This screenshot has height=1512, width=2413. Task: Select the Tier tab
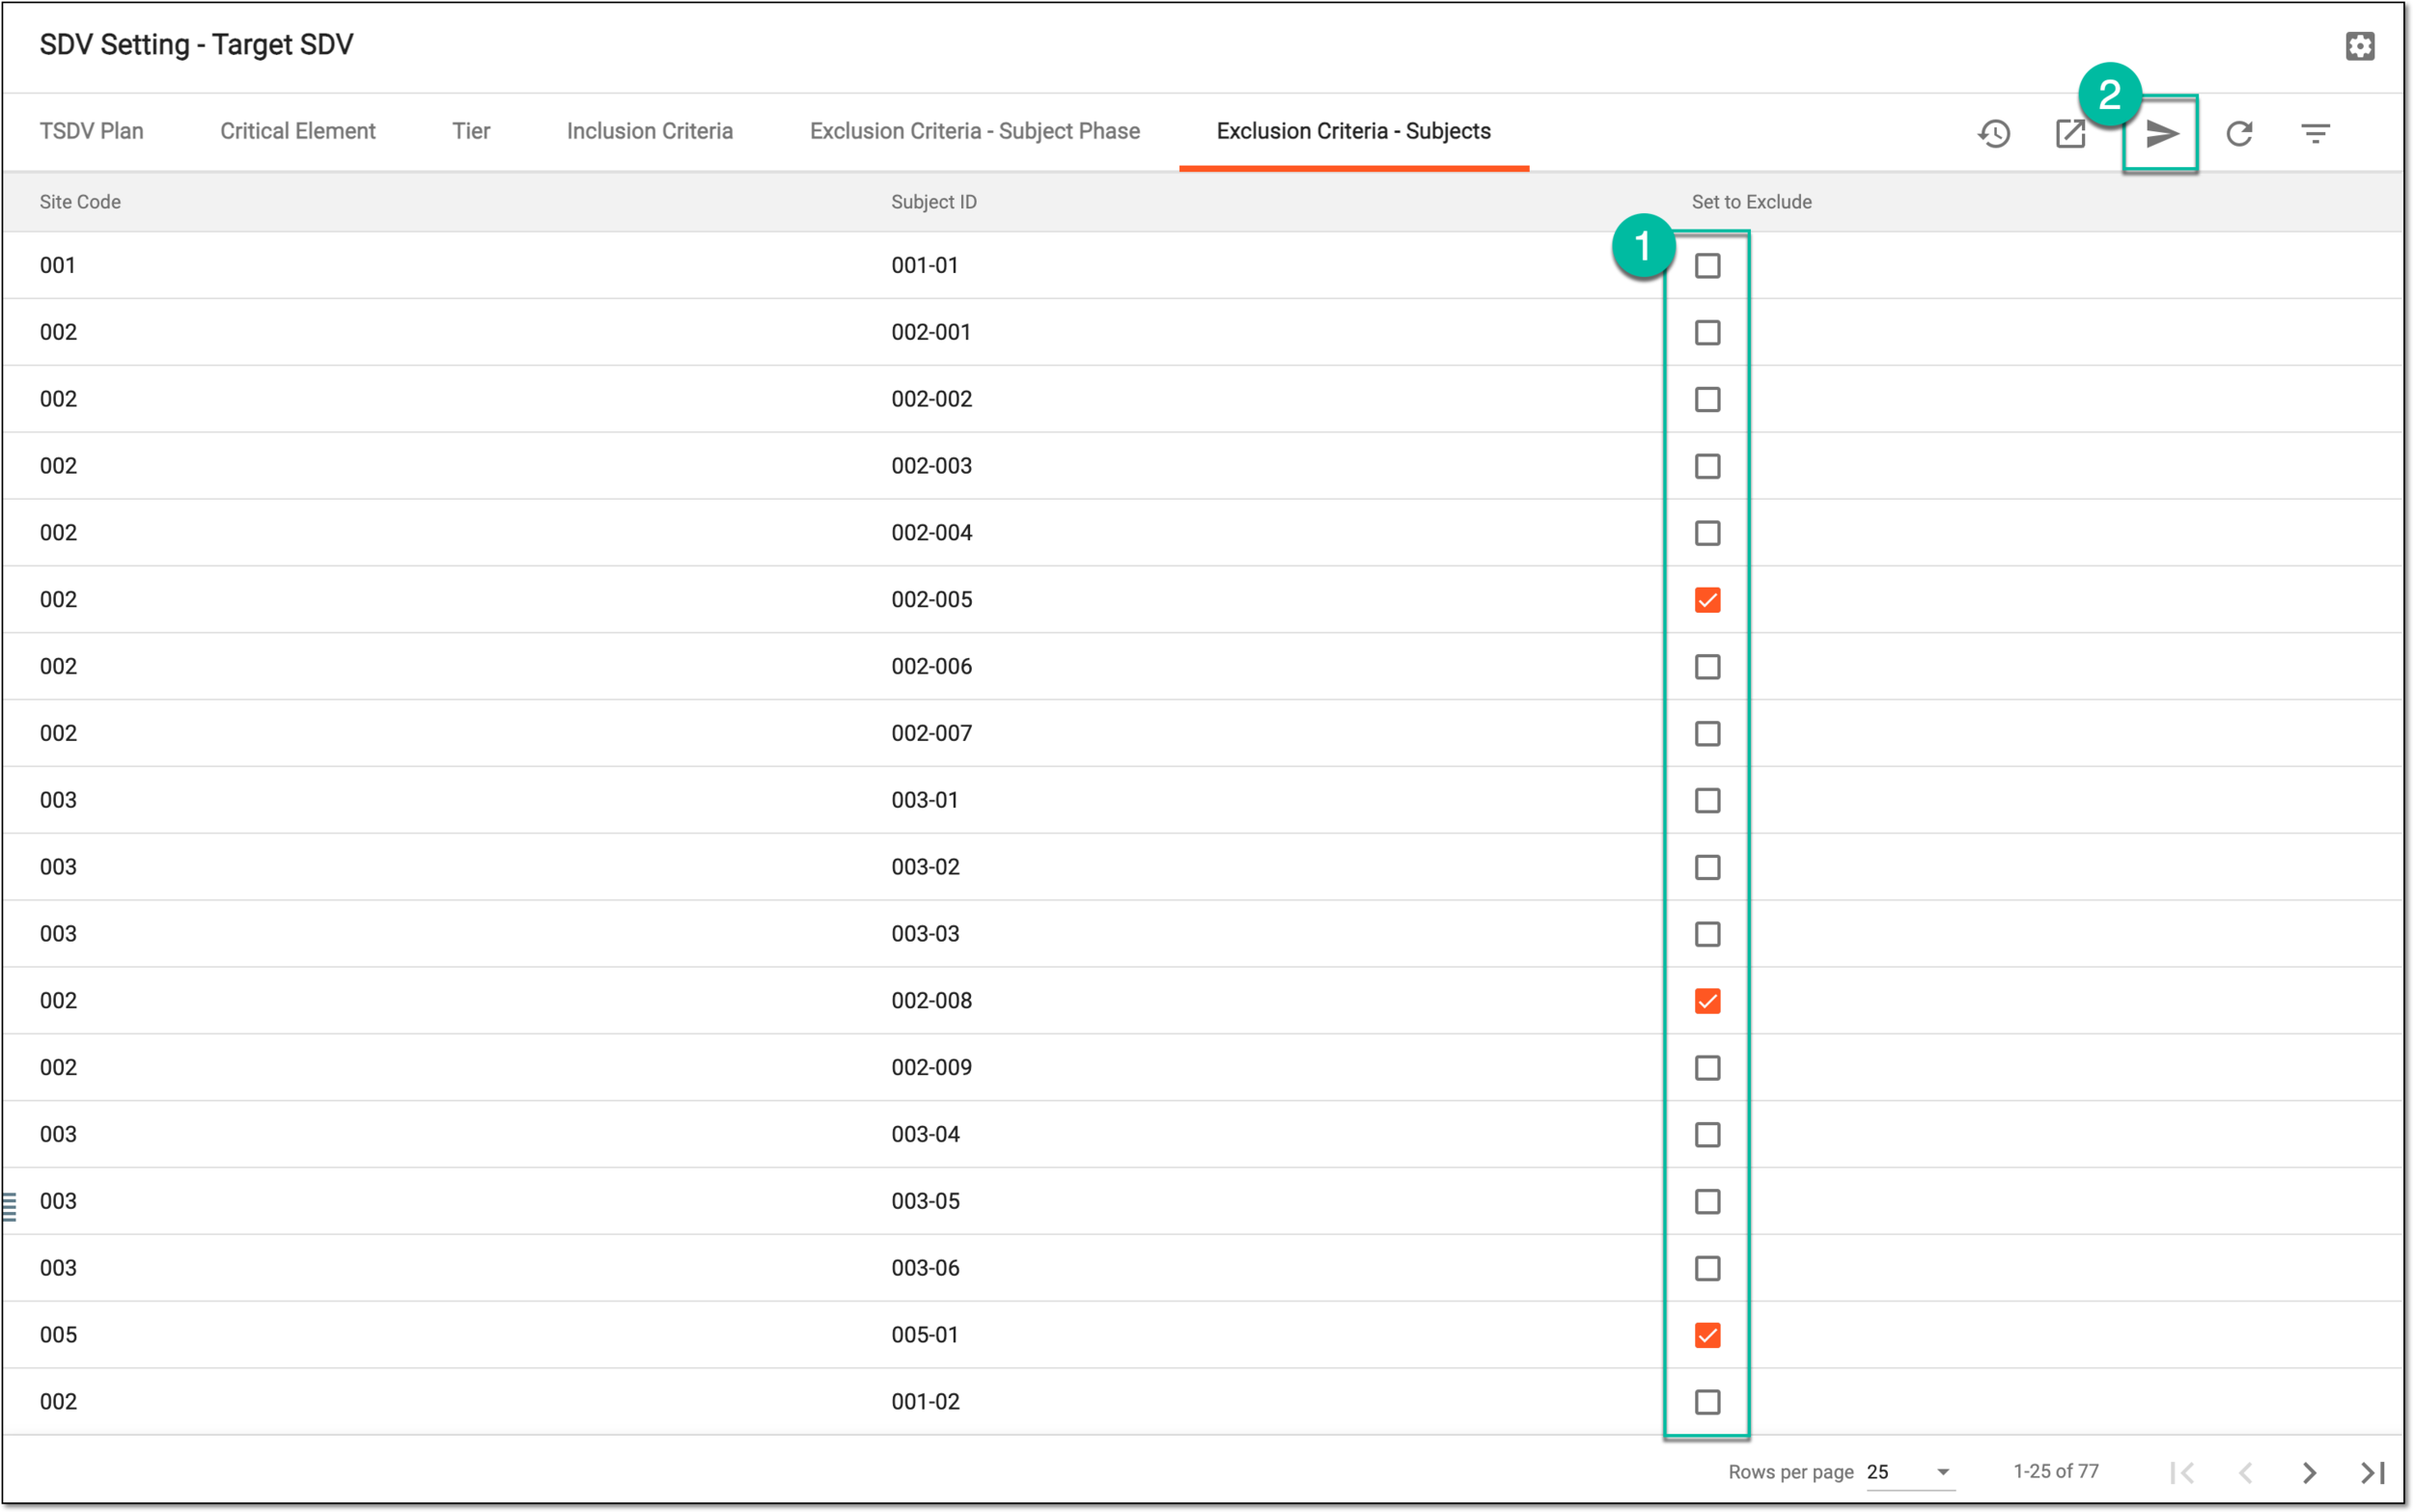471,131
